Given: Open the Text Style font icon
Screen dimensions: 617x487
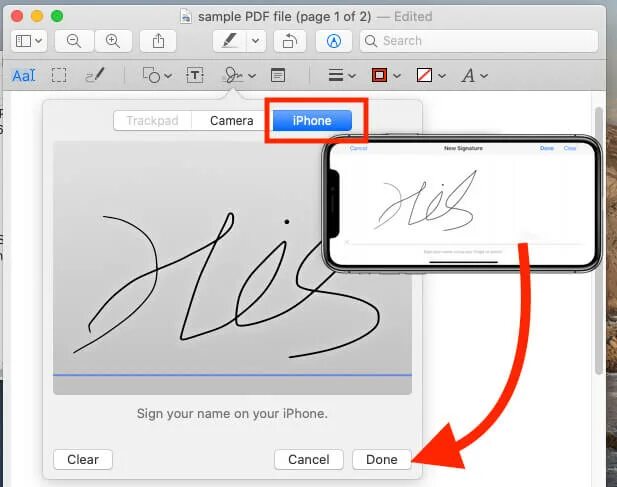Looking at the screenshot, I should pos(468,75).
